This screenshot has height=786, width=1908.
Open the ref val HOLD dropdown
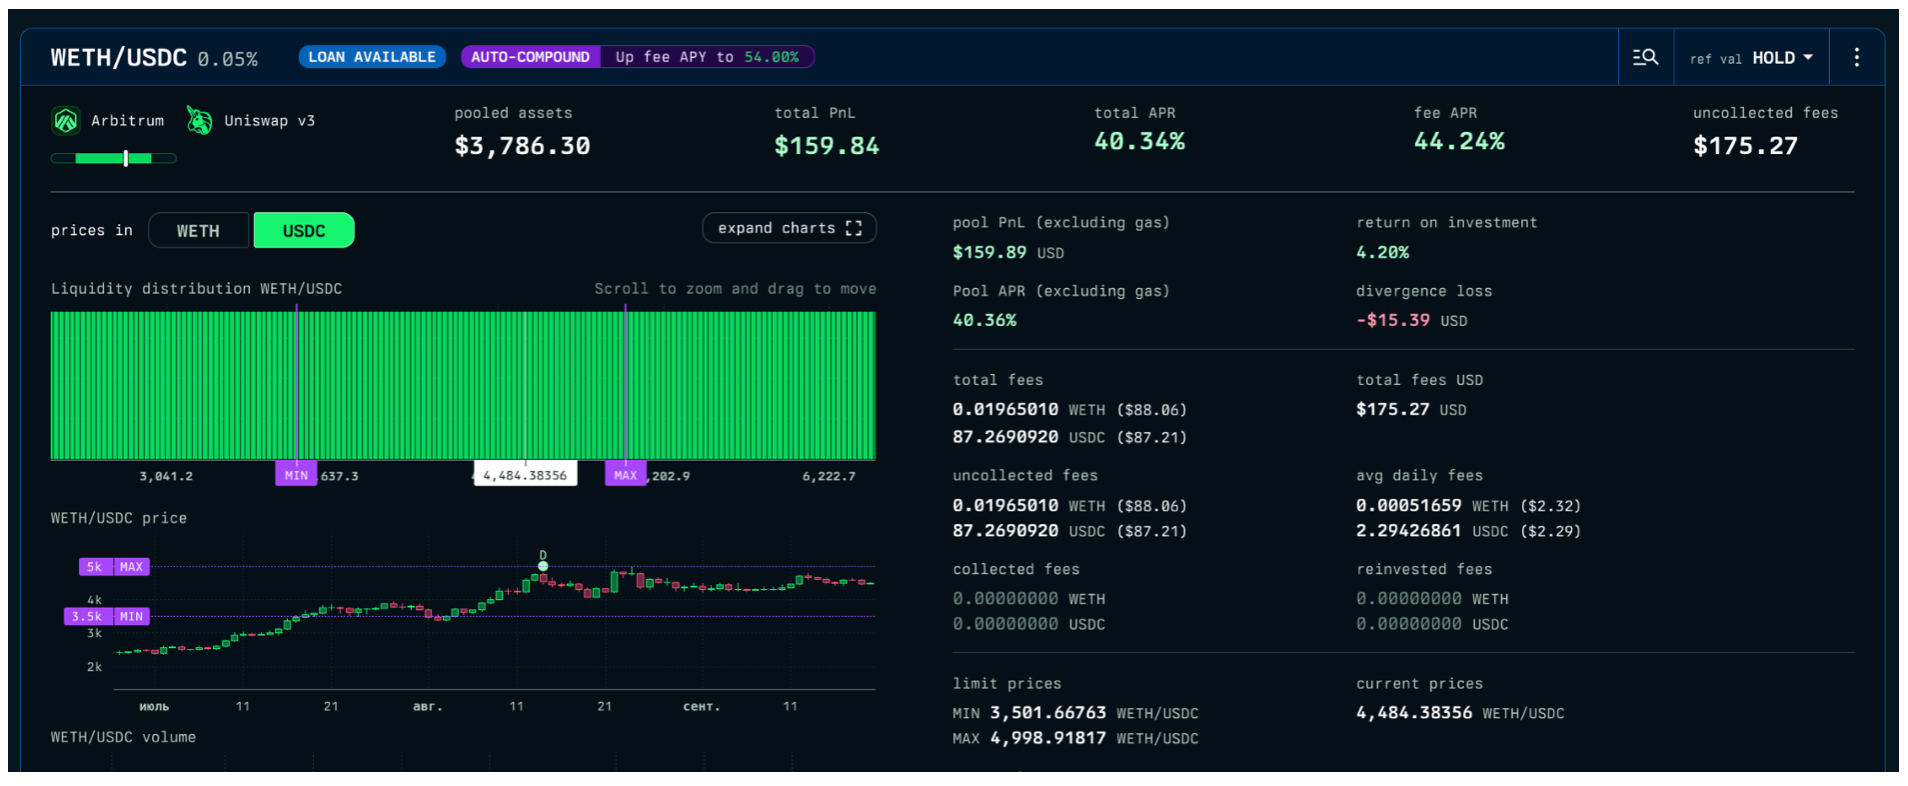[1750, 58]
